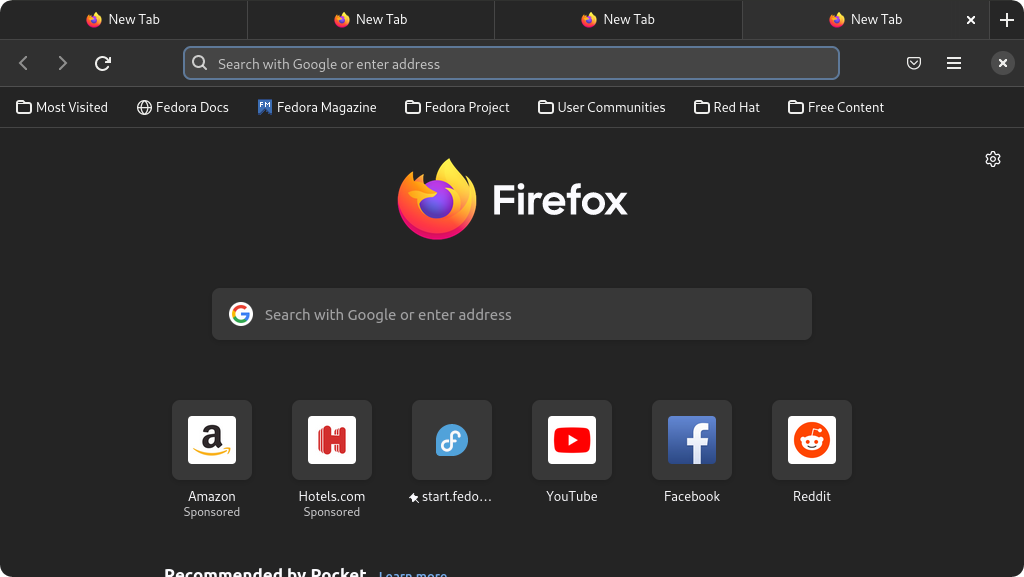Focus the page's Google search box
This screenshot has width=1024, height=577.
[512, 314]
